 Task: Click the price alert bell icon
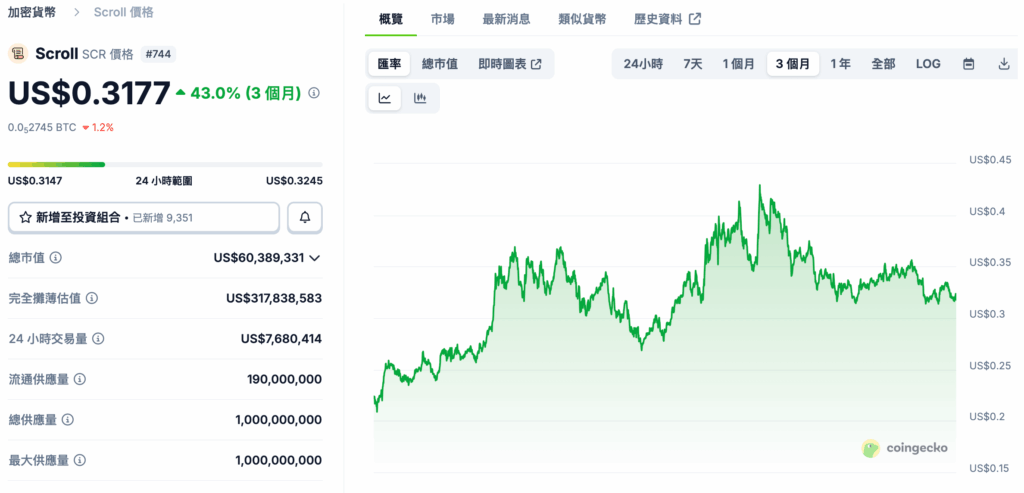pos(305,218)
